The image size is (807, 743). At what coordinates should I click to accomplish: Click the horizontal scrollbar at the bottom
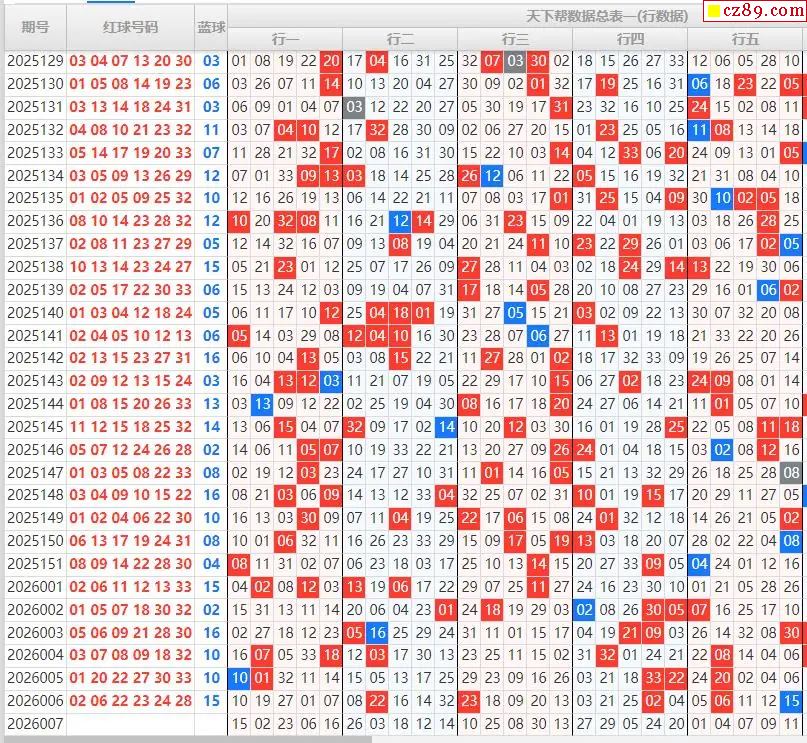(185, 739)
